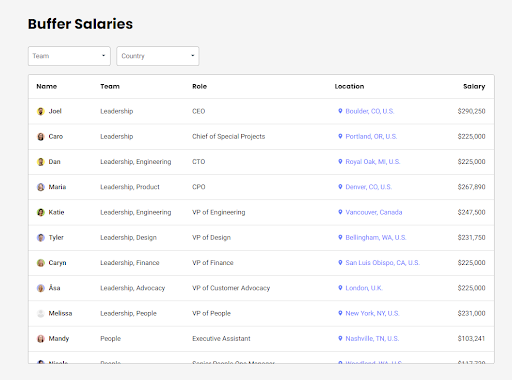Open the Bellingham, WA, U.S. location link

[376, 238]
